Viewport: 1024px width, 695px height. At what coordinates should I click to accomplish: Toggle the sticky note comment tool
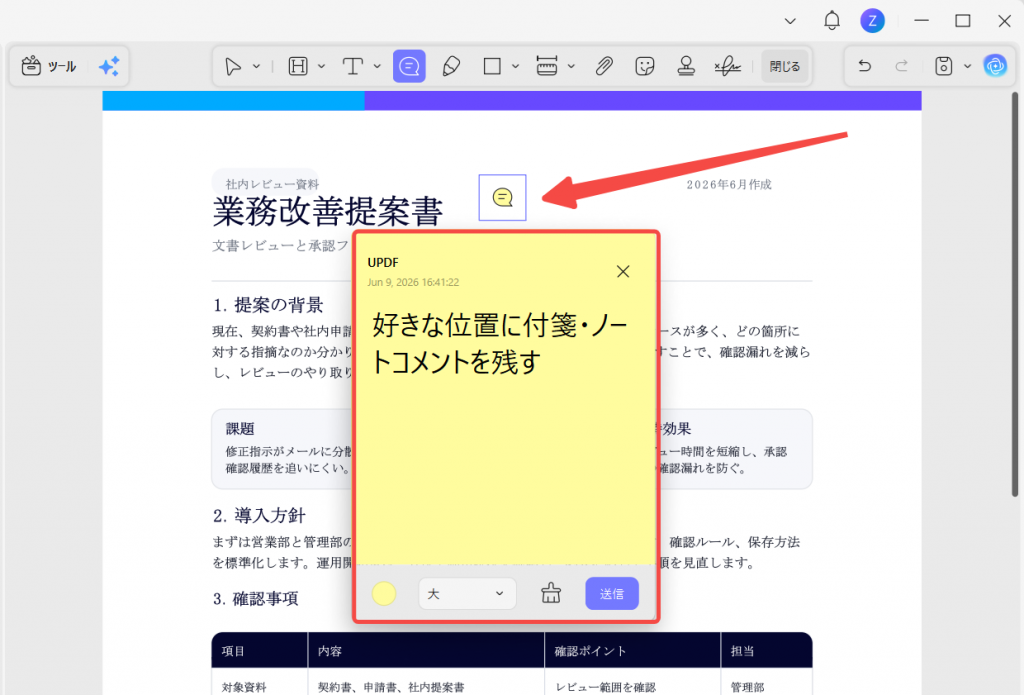pyautogui.click(x=409, y=67)
